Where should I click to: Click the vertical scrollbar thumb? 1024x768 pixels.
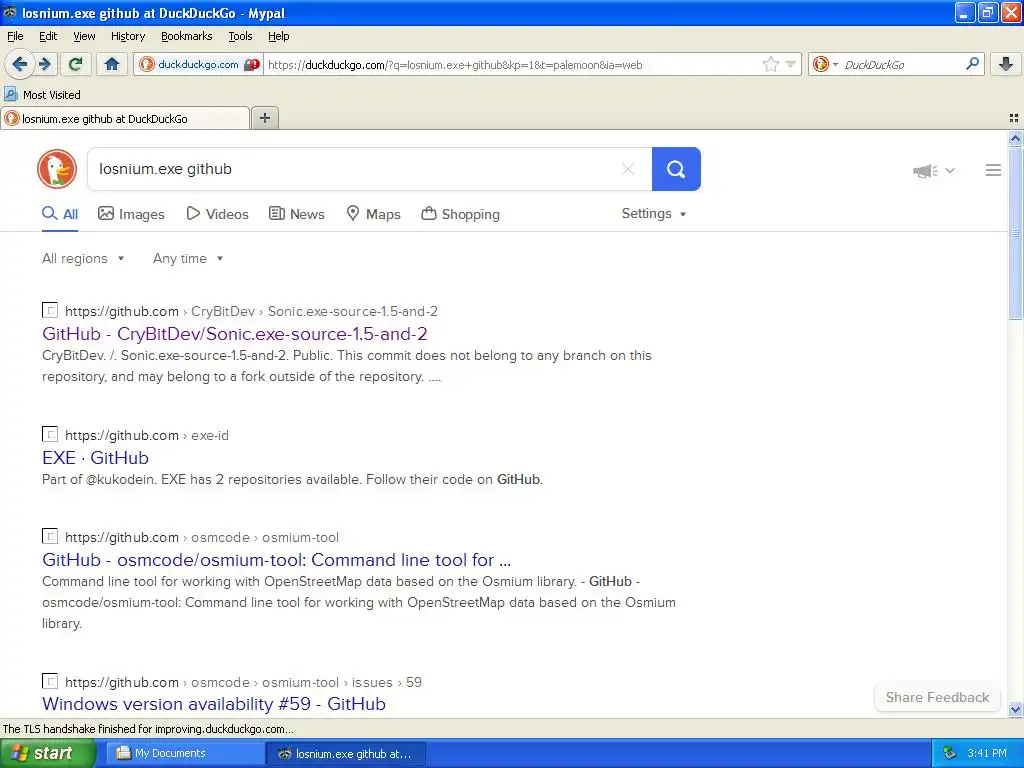1015,232
